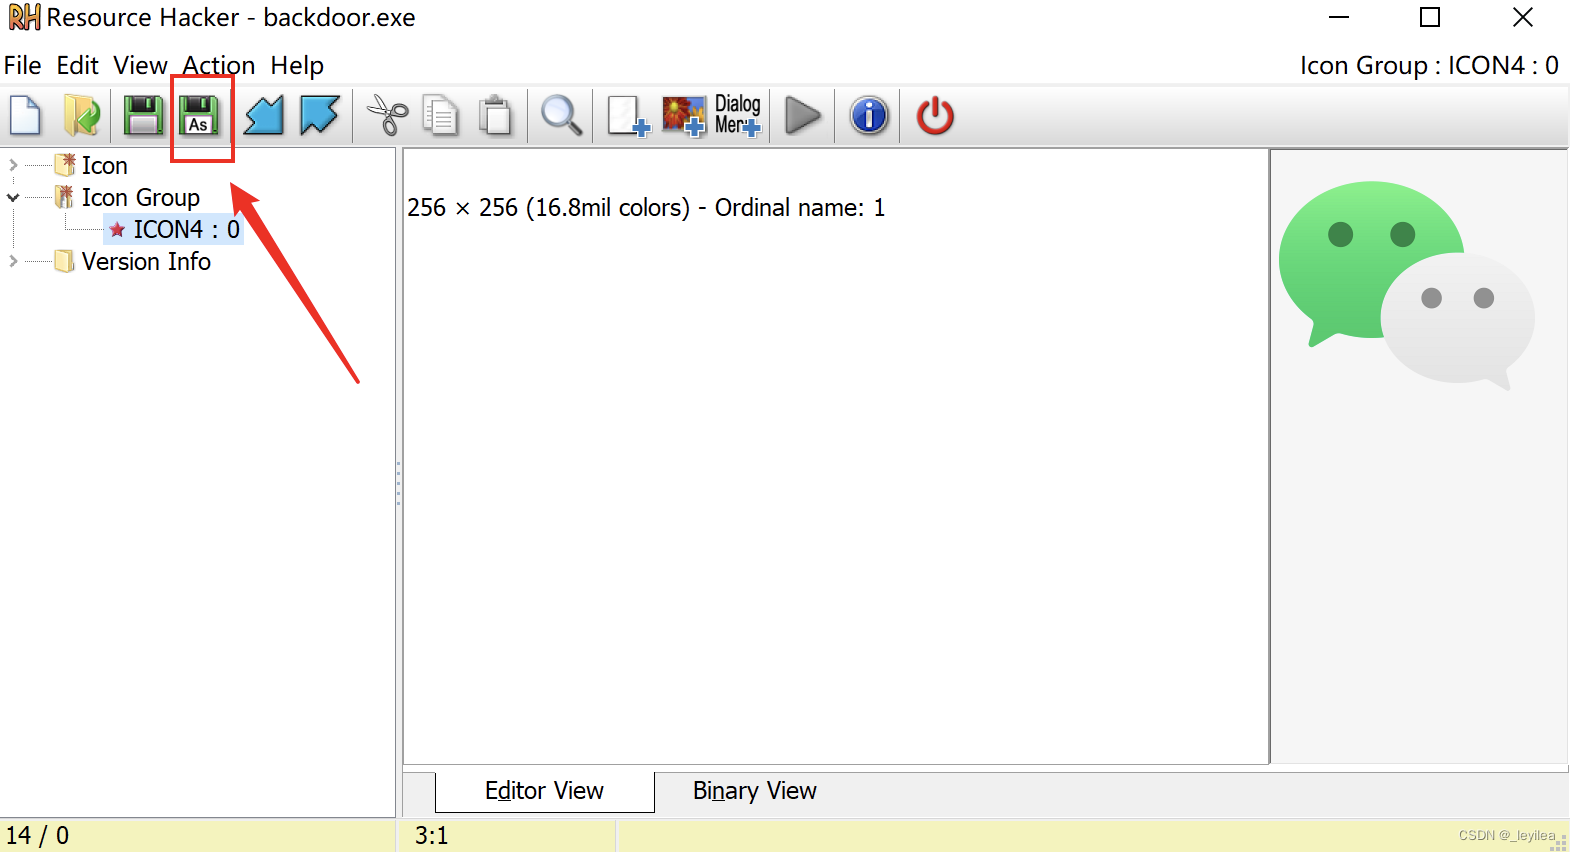Save with the green floppy disk icon

(x=143, y=116)
